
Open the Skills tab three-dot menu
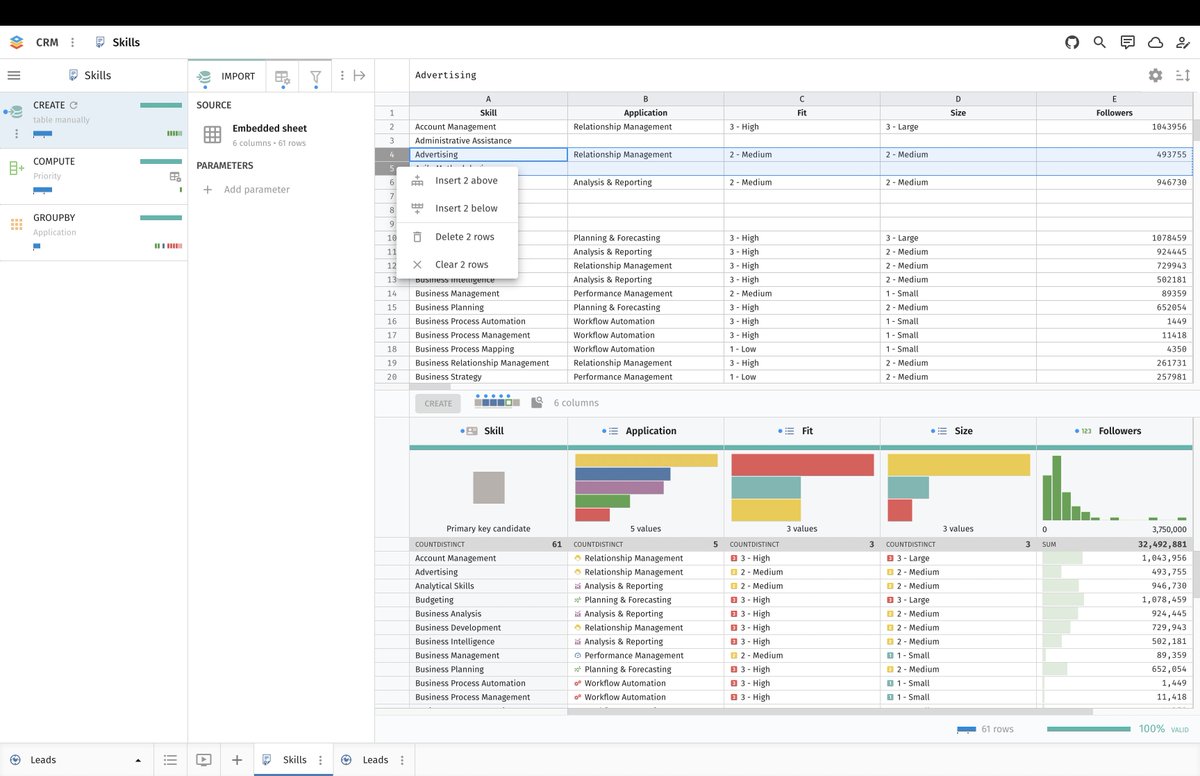pyautogui.click(x=320, y=760)
